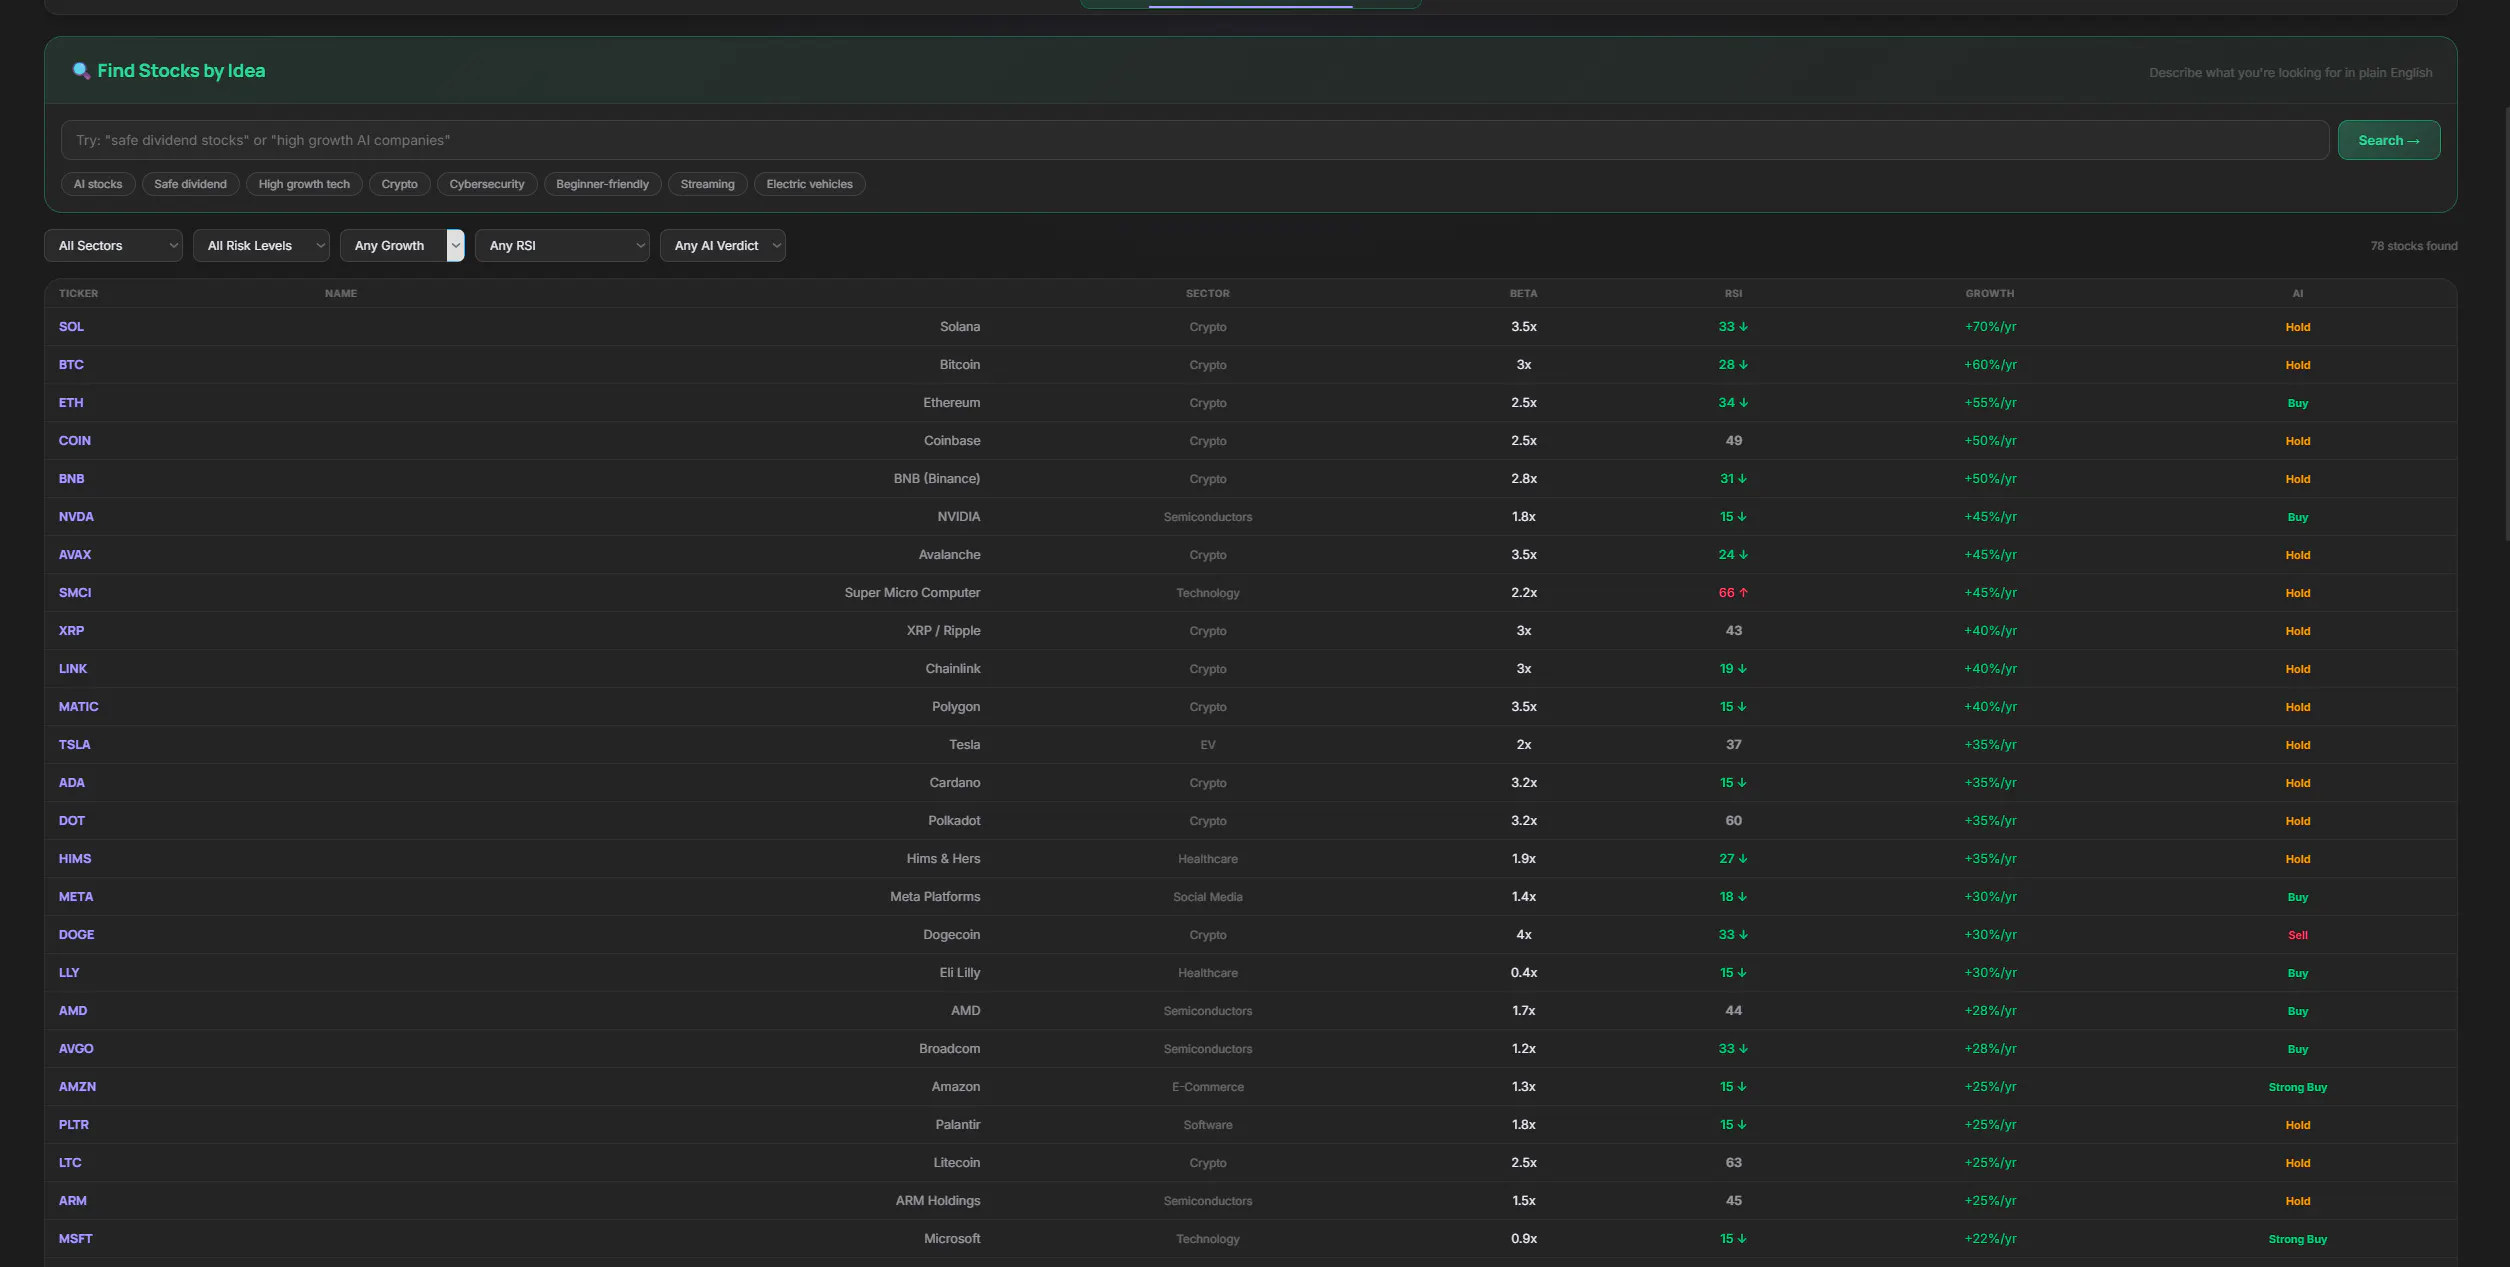
Task: Sort by the GROWTH column header
Action: [x=1990, y=294]
